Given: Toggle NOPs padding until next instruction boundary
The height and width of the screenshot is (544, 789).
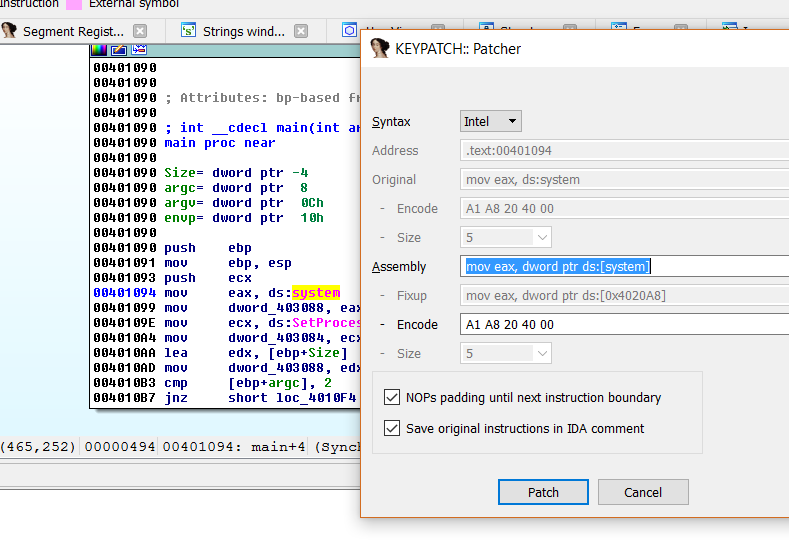Looking at the screenshot, I should [392, 397].
